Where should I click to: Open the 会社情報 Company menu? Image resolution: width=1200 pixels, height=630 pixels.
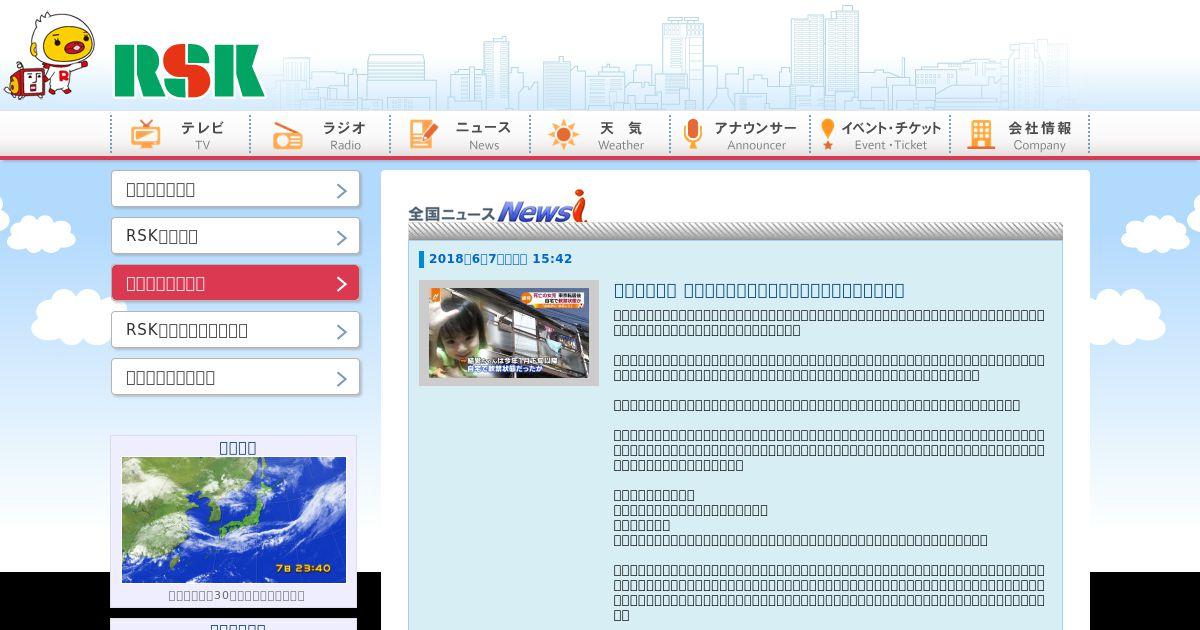(x=1020, y=134)
